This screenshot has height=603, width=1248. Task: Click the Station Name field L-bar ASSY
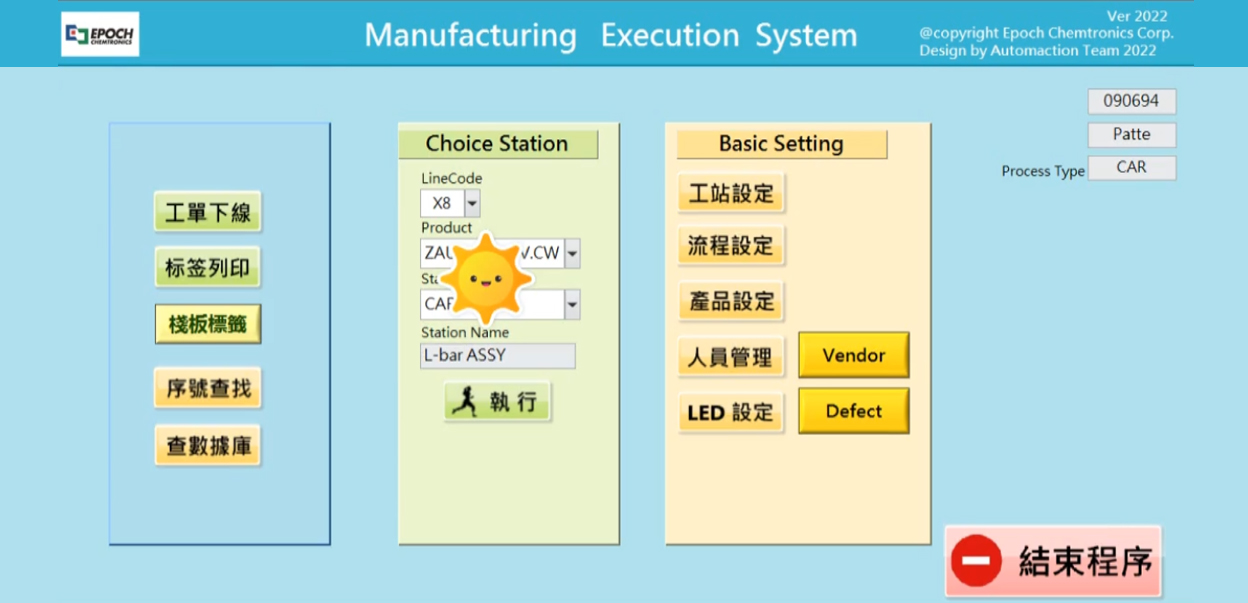pos(498,355)
